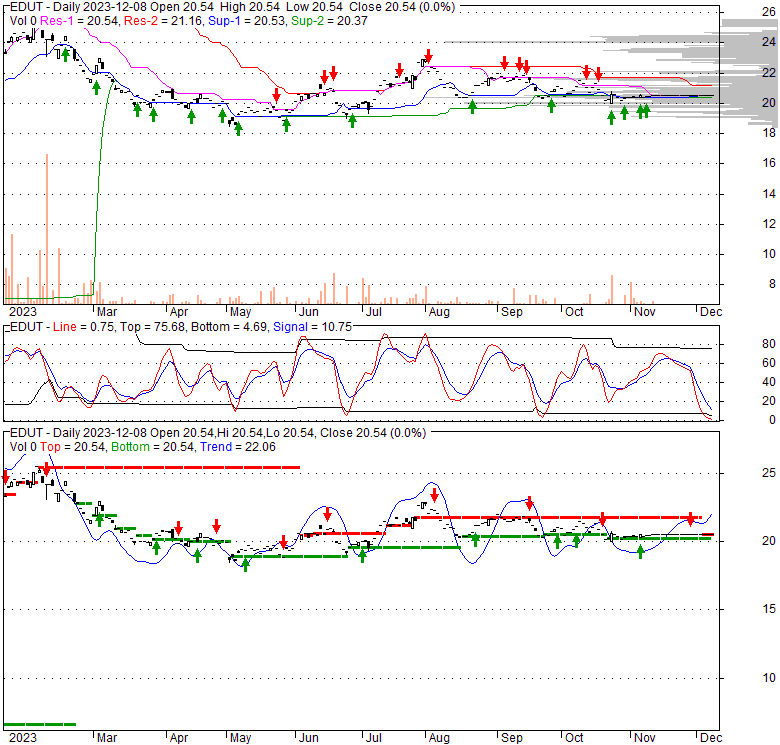
Task: Click the Jun label on bottom chart's date axis
Action: point(309,738)
